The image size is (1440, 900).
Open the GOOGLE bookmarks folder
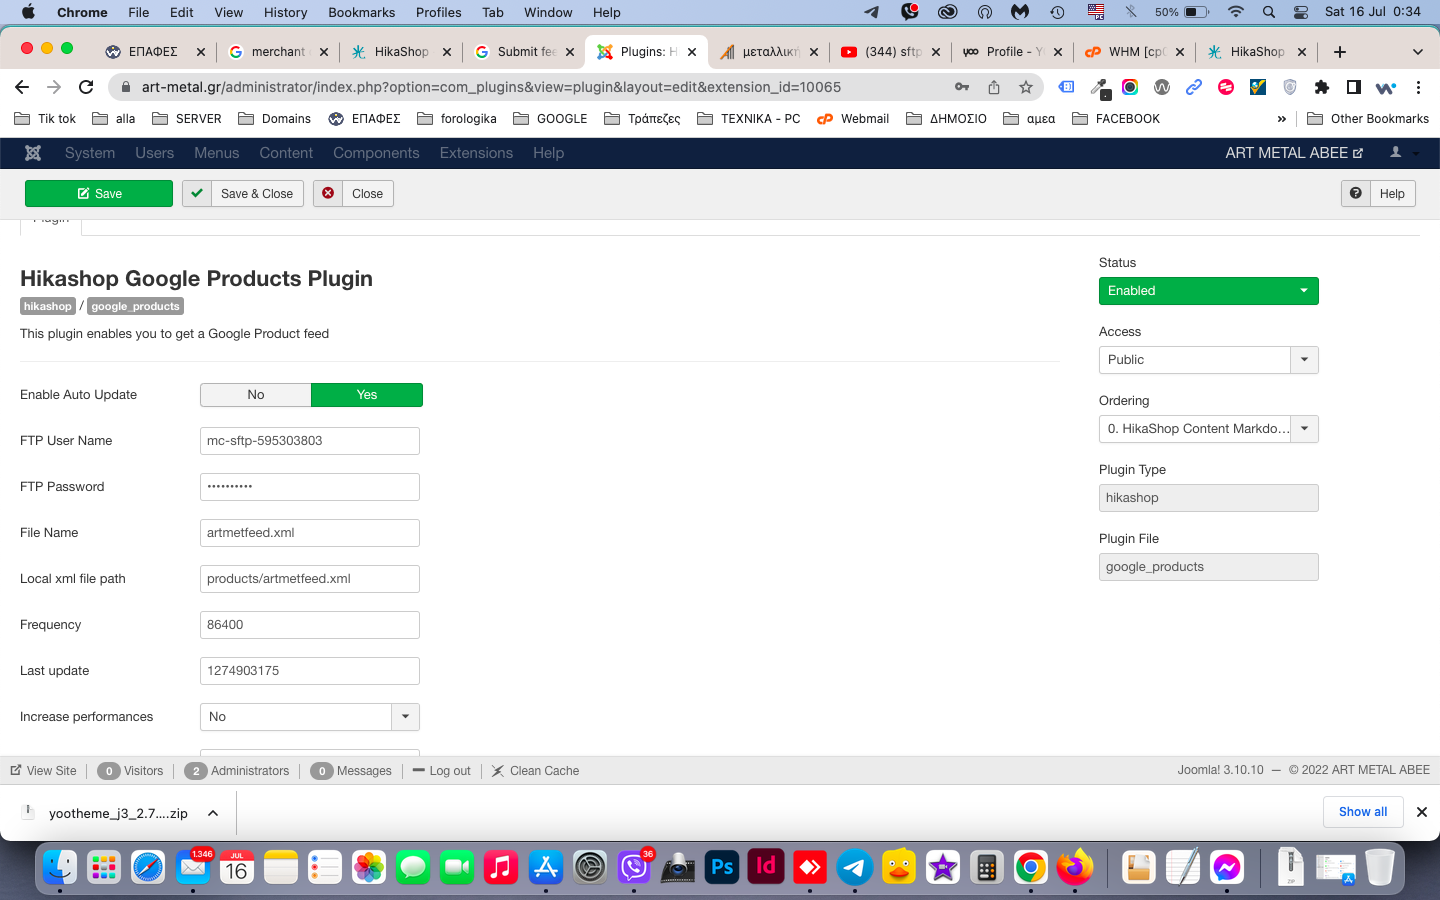point(551,119)
